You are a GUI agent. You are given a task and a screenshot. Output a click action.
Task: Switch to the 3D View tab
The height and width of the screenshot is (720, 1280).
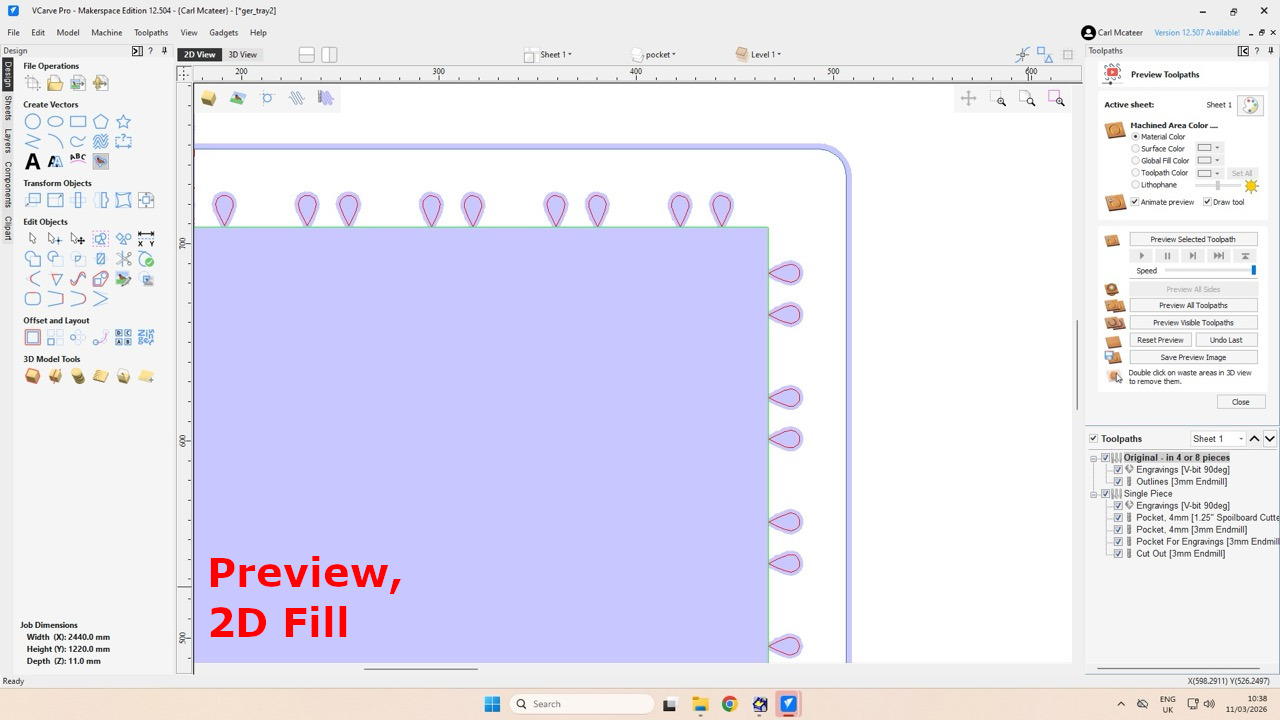pos(242,54)
